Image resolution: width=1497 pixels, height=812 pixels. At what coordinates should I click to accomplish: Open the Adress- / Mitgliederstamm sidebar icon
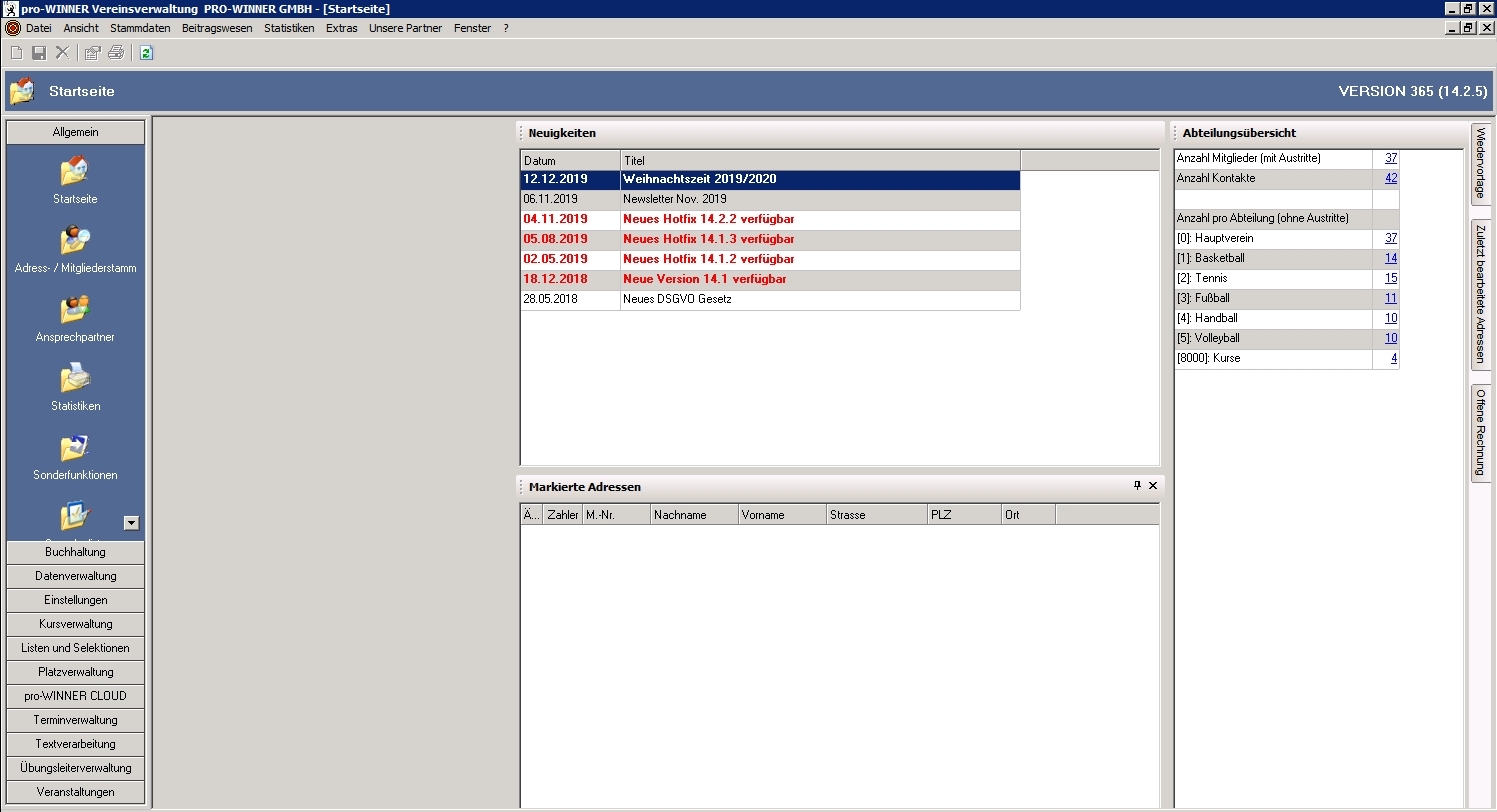(75, 241)
